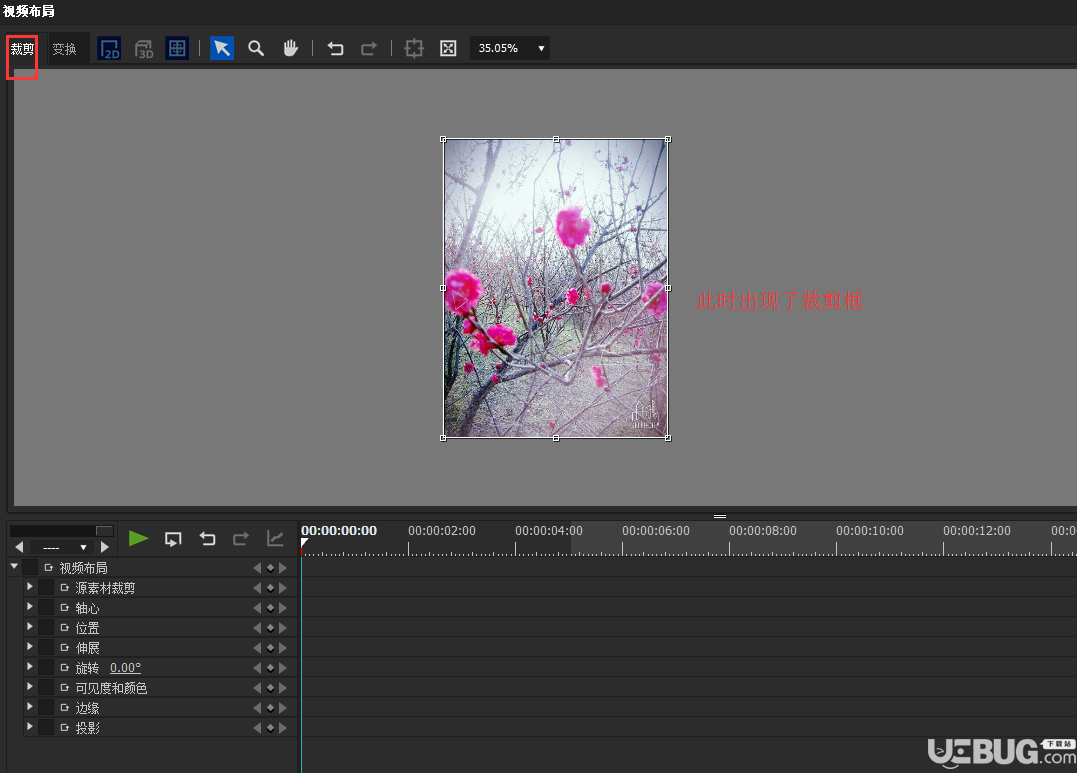Enable the 视频布局 keyframe checkbox
Viewport: 1077px width, 773px height.
click(30, 568)
